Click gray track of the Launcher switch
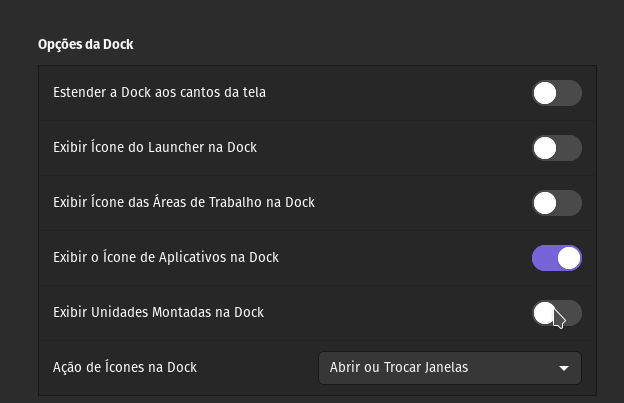The width and height of the screenshot is (624, 403). [569, 148]
